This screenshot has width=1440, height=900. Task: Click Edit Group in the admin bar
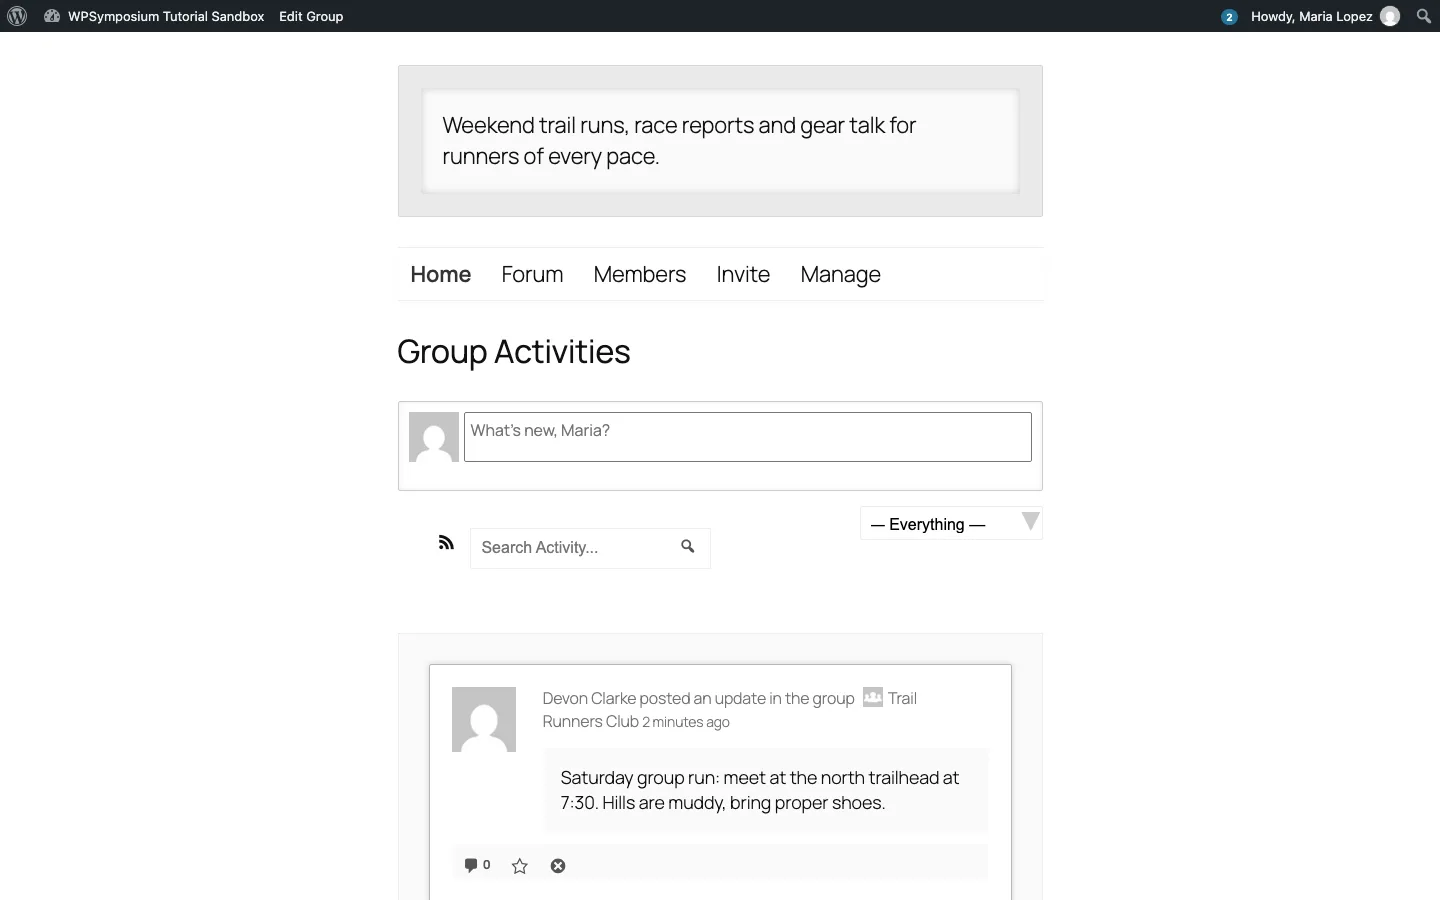point(311,16)
